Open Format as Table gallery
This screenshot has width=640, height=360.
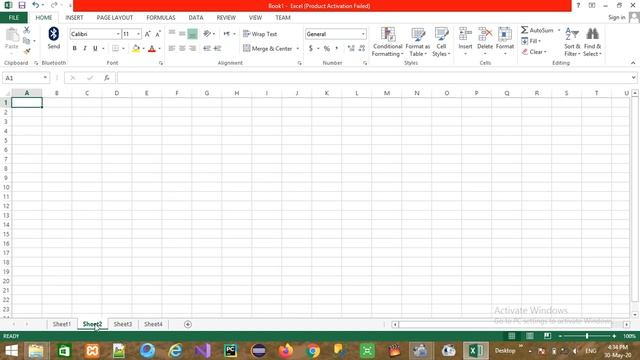pos(418,42)
